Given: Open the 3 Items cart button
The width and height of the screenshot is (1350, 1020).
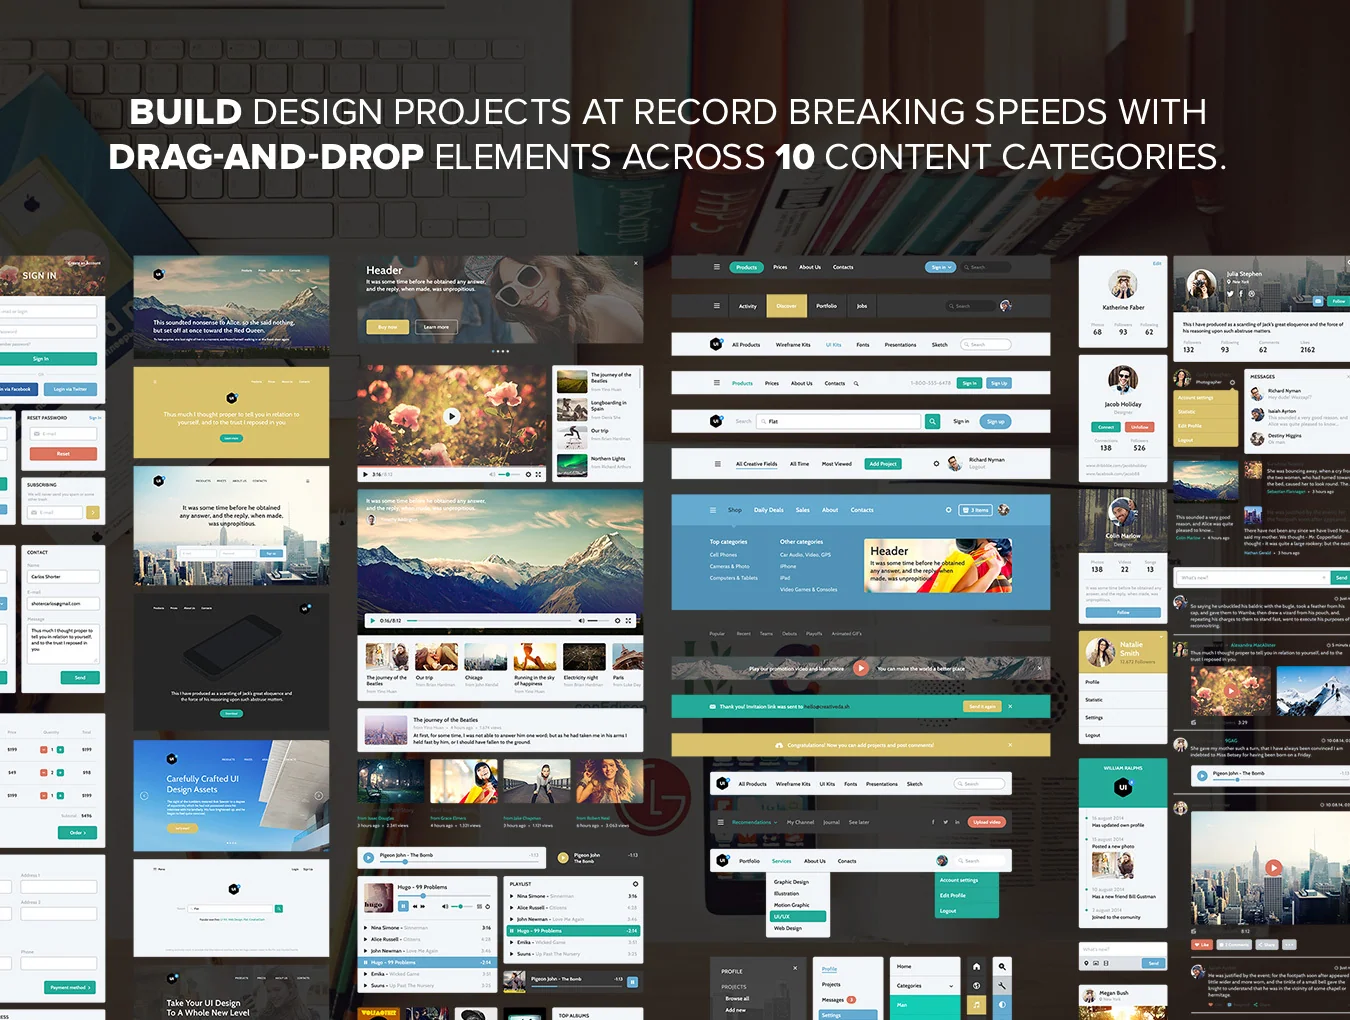Looking at the screenshot, I should [x=976, y=510].
